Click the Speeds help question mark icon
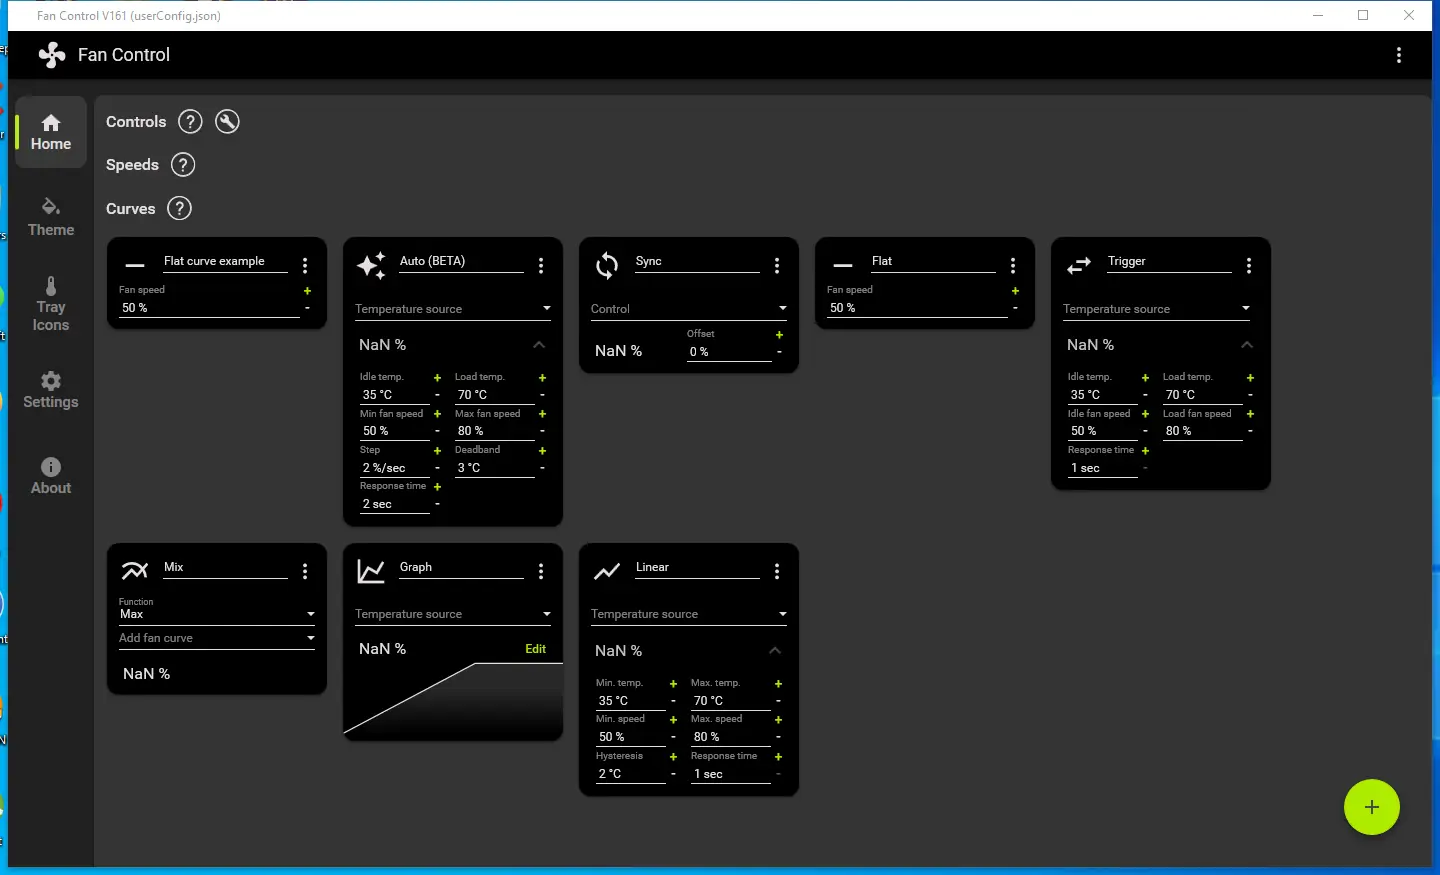Screen dimensions: 1440x875 183,165
